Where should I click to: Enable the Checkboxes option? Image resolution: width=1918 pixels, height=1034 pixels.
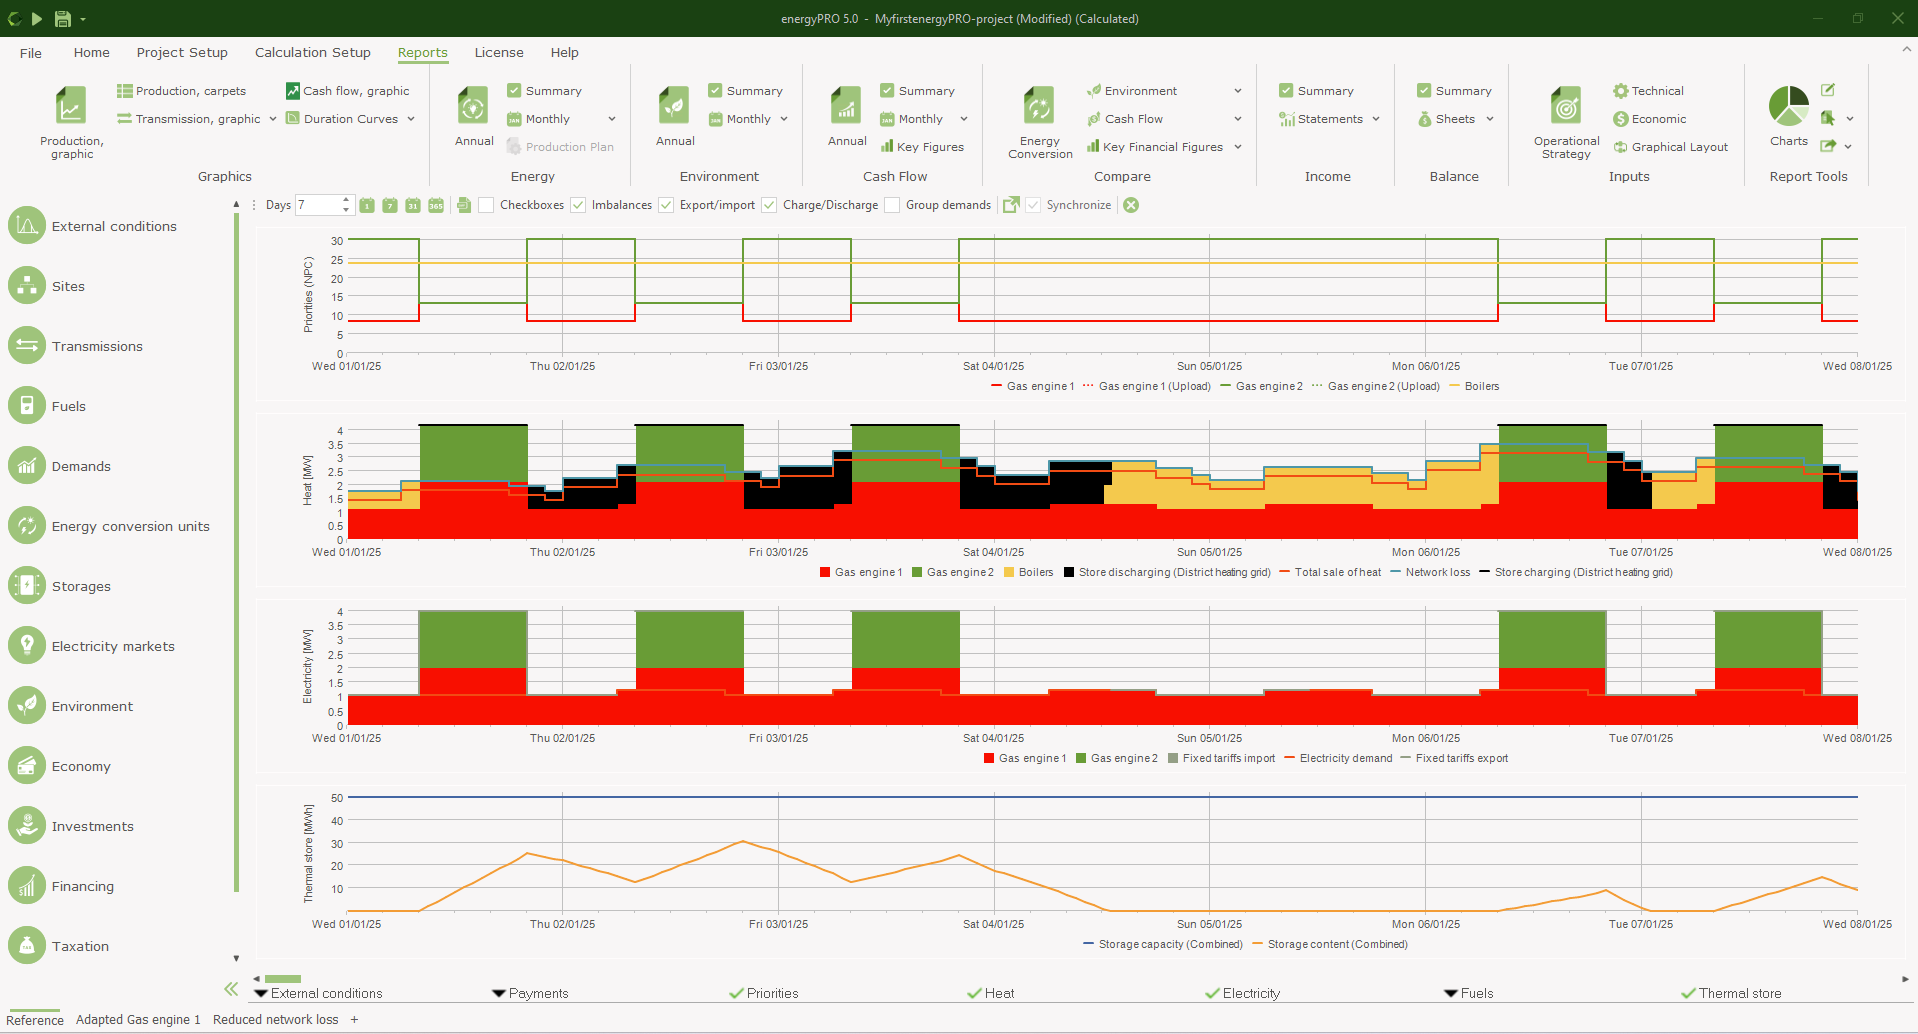(486, 205)
